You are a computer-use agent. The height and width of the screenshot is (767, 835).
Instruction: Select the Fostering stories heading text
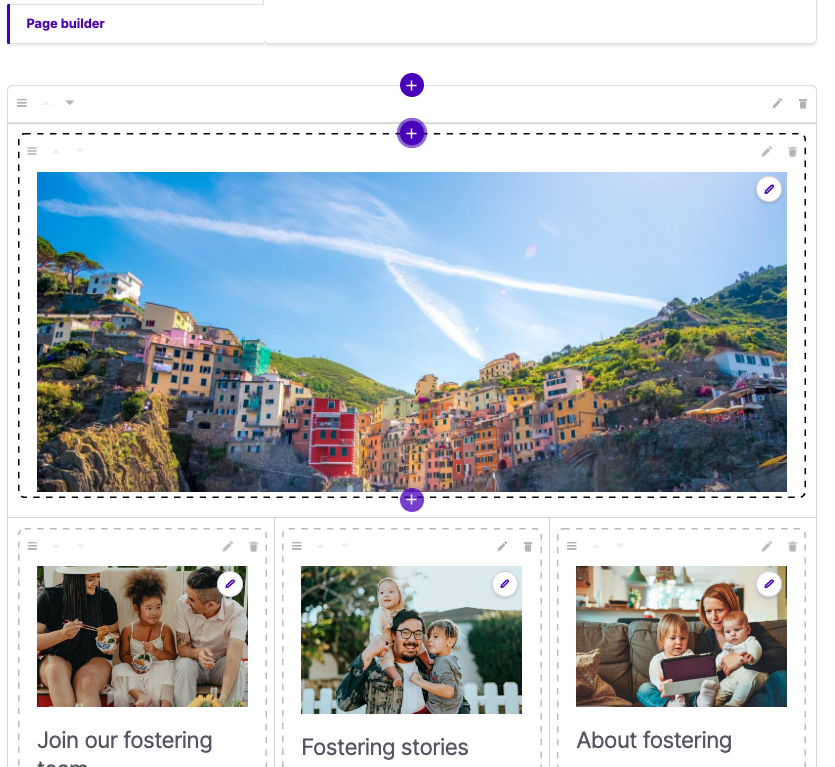385,747
